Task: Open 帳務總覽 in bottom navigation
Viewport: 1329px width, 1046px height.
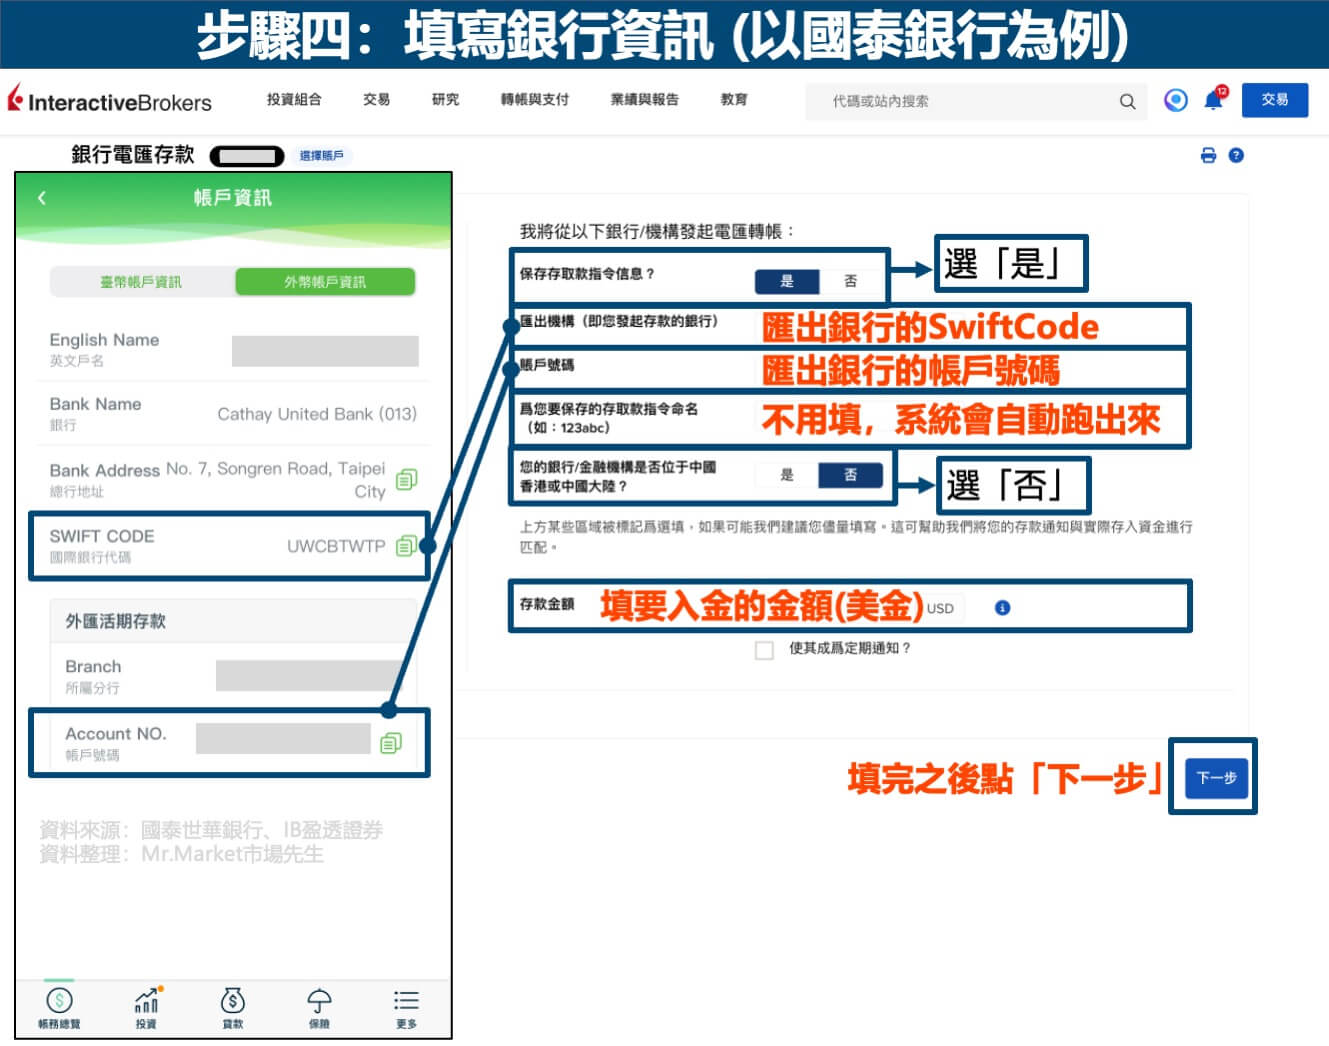Action: pos(59,1008)
